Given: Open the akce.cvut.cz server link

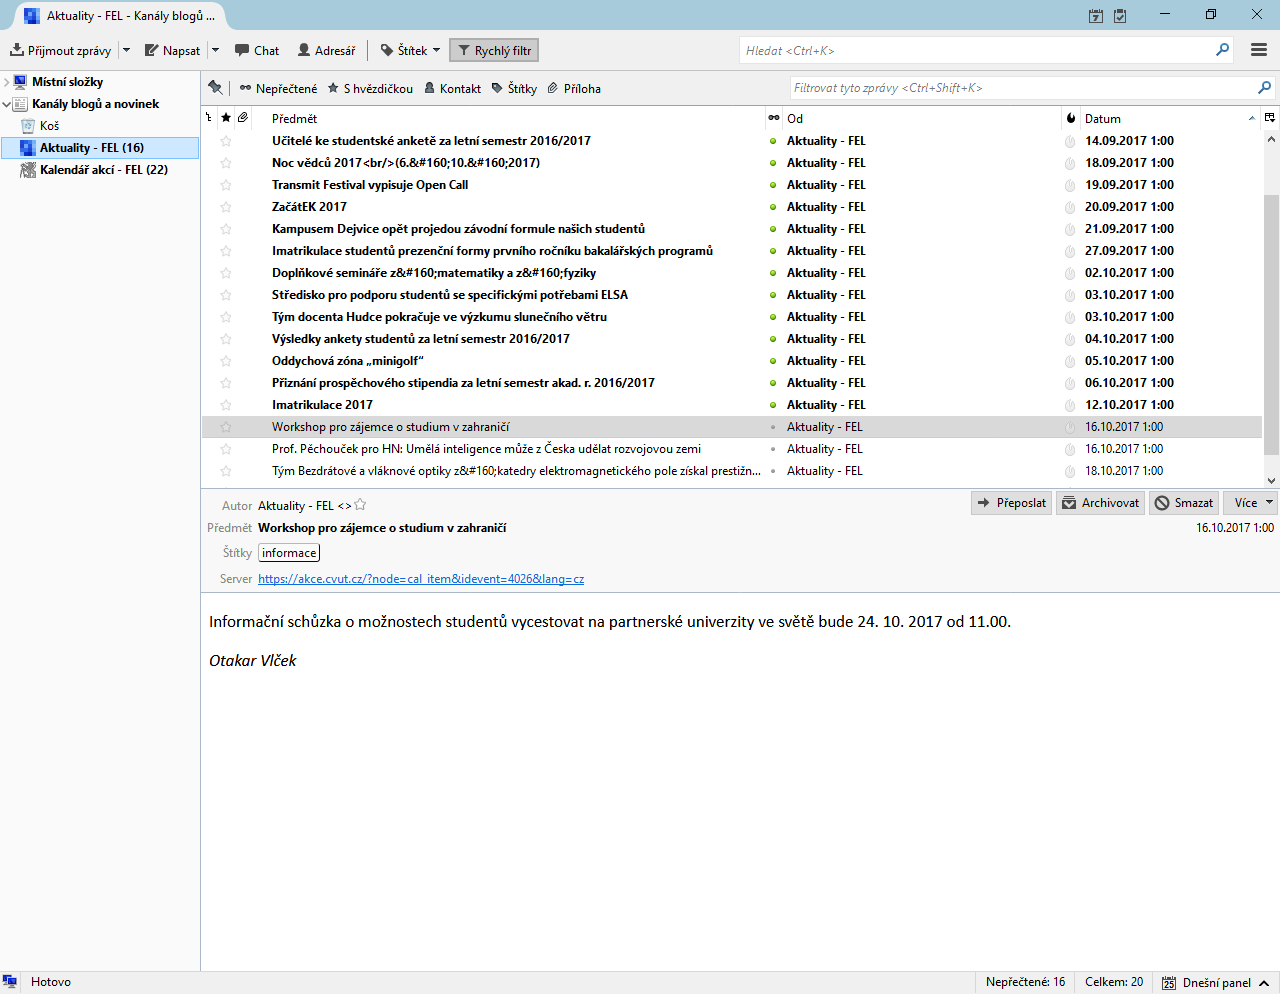Looking at the screenshot, I should (420, 579).
